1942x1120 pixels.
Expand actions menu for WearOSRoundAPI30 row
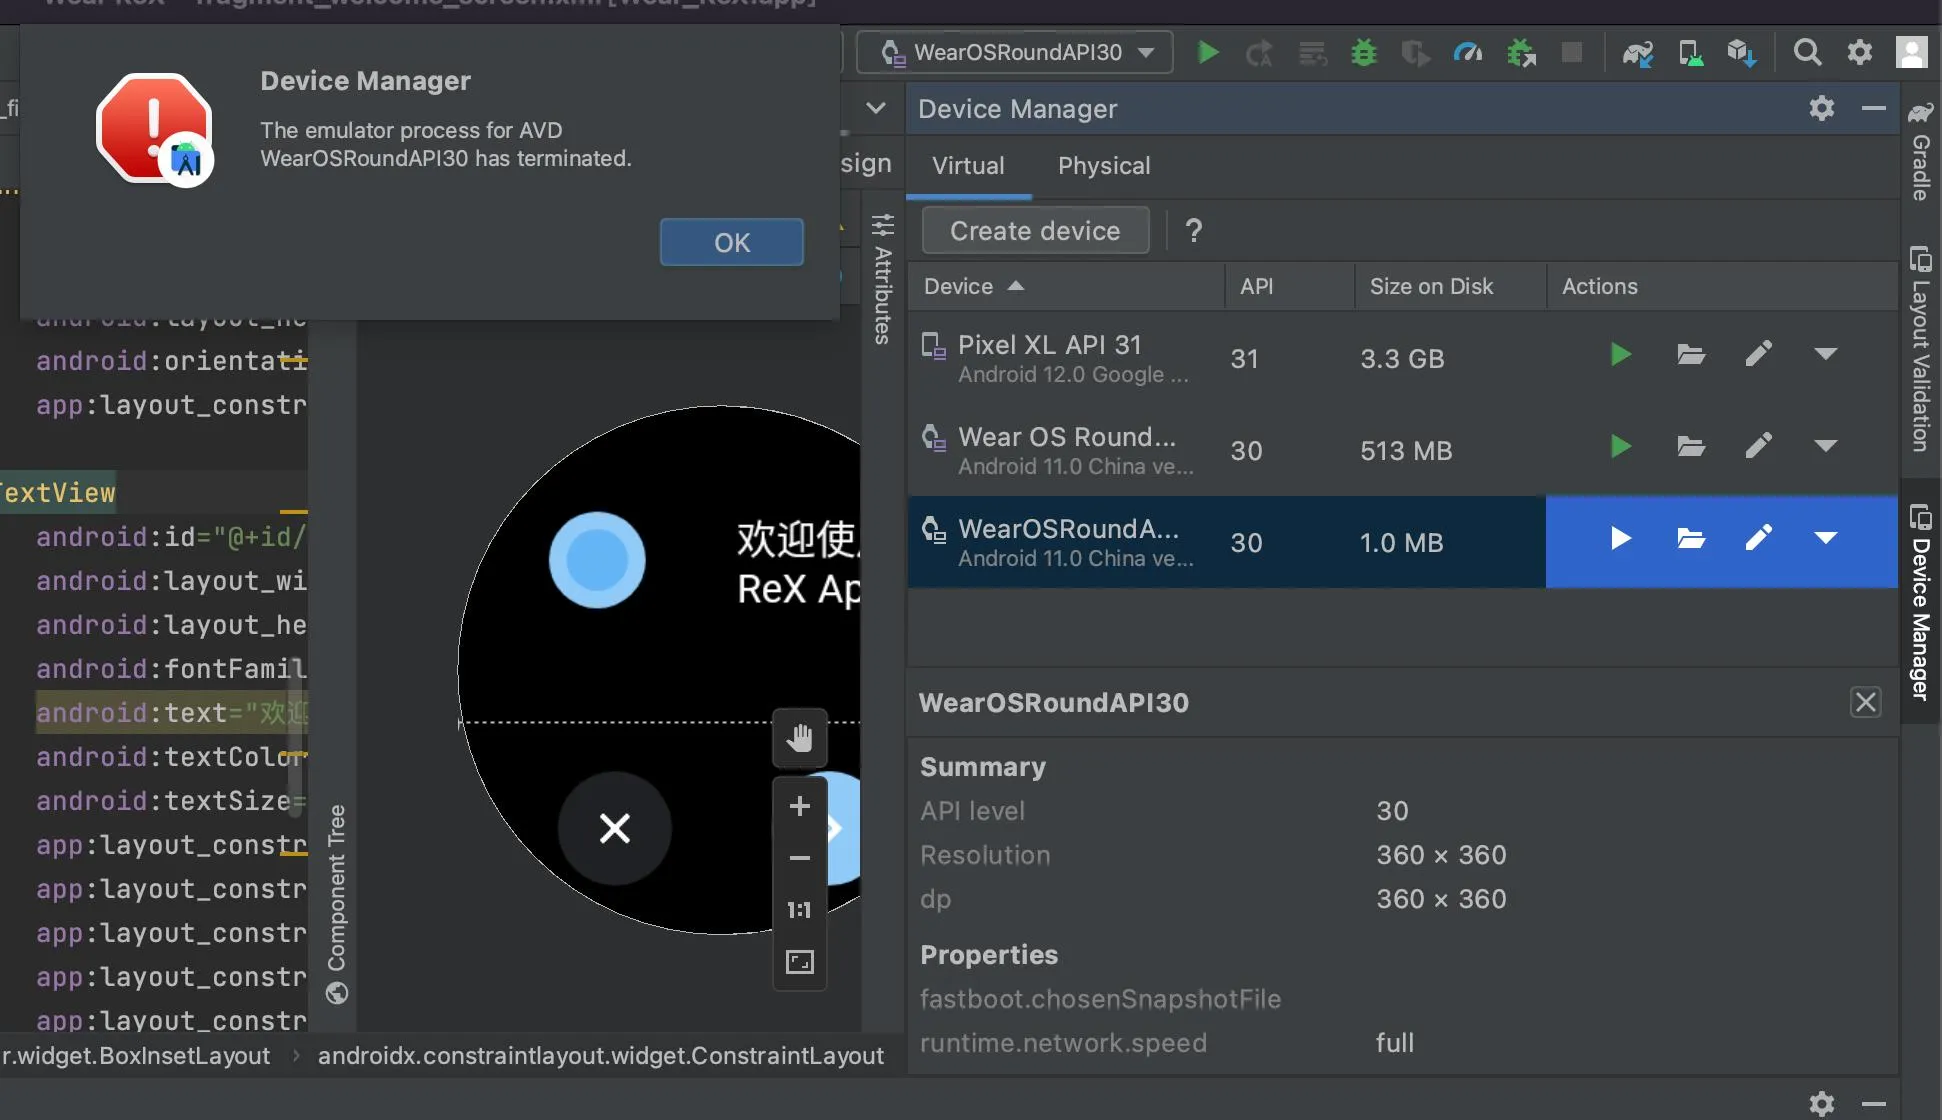click(x=1825, y=539)
